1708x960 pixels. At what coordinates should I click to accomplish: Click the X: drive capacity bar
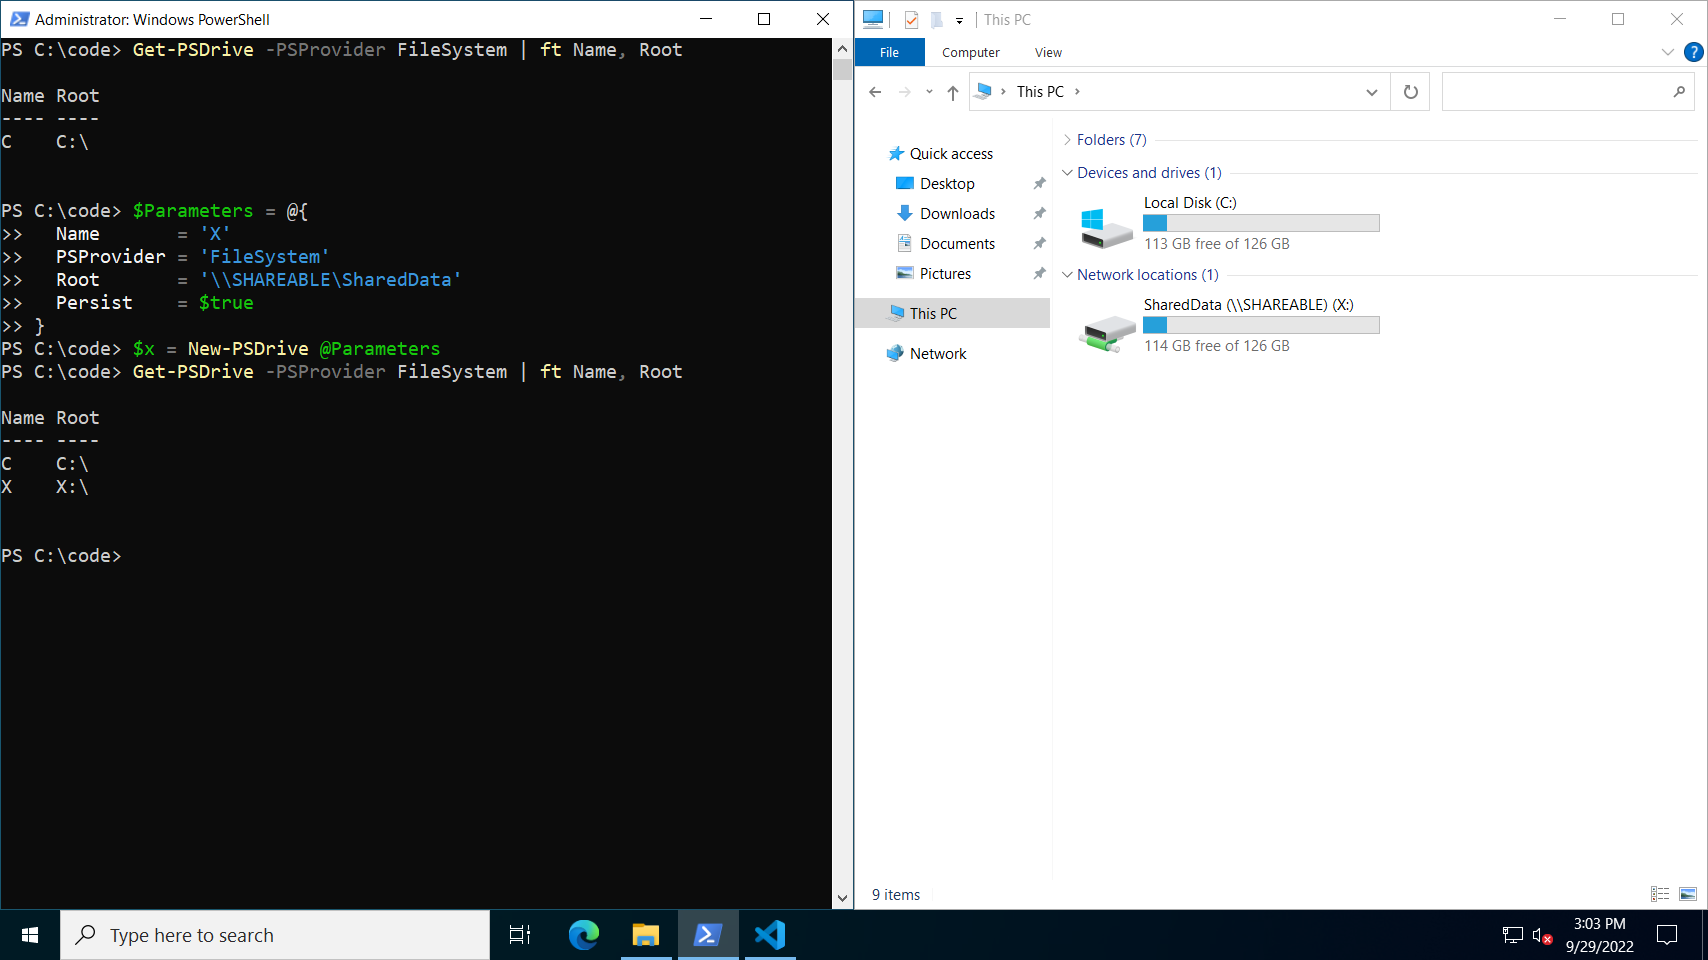[1260, 325]
